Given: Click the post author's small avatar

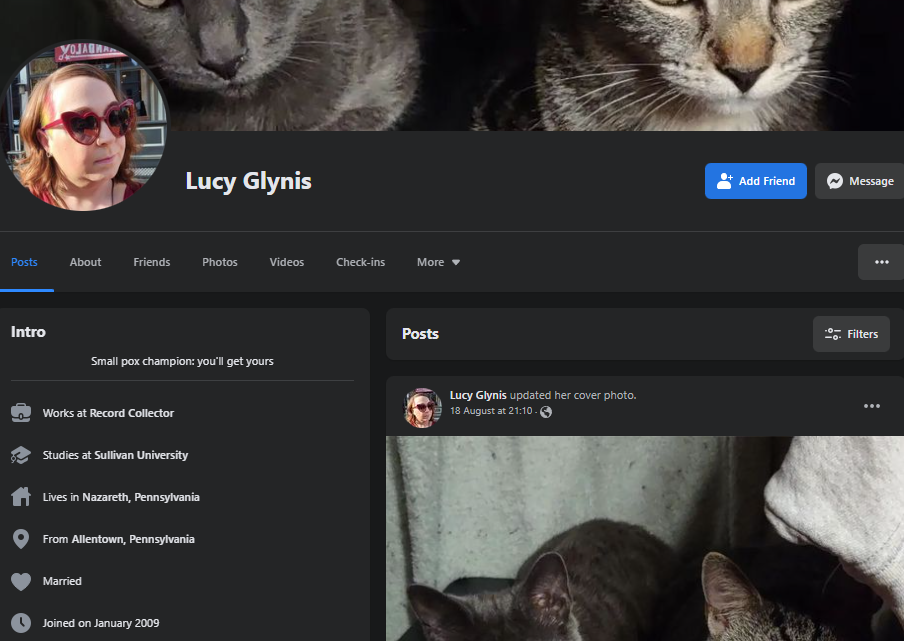Looking at the screenshot, I should (x=423, y=408).
